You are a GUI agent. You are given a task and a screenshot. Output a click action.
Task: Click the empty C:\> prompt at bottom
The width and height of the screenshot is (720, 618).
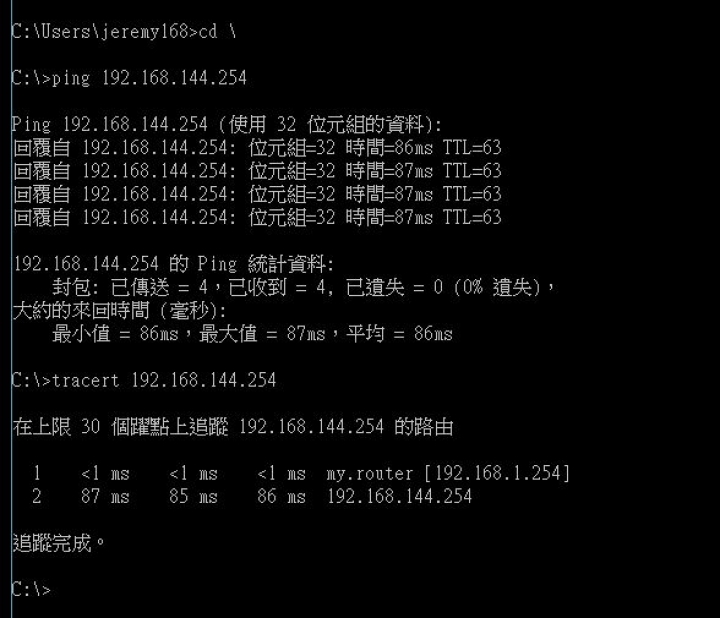[x=31, y=590]
